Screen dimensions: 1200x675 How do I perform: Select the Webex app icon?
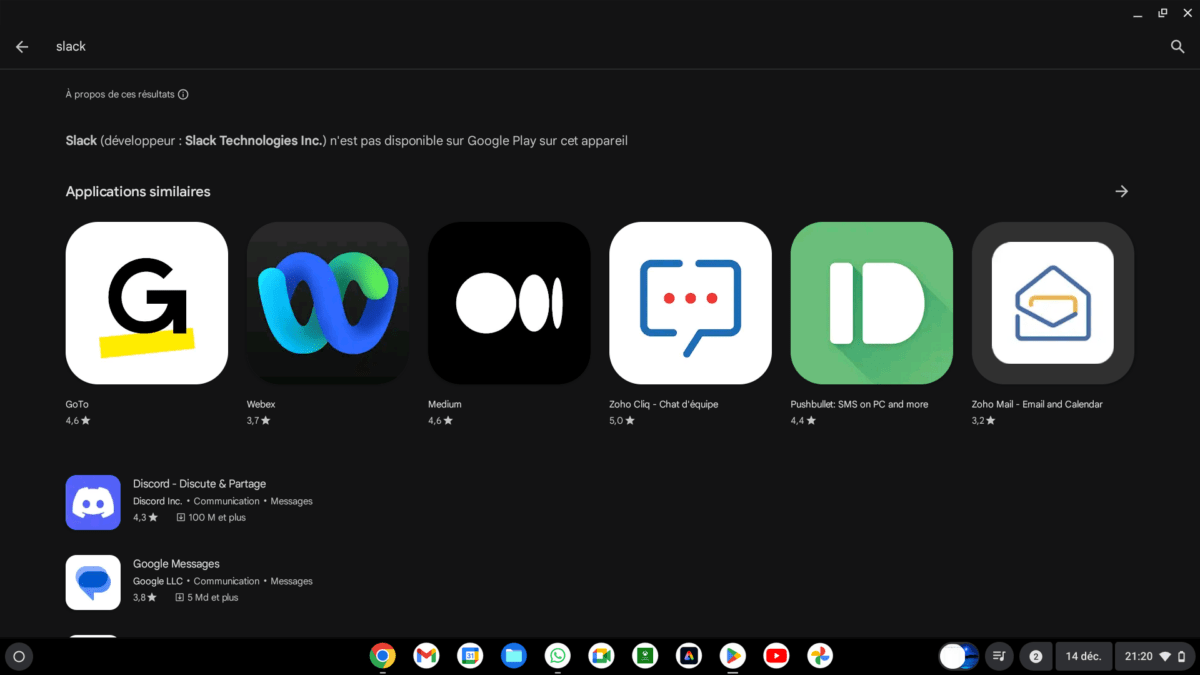328,303
